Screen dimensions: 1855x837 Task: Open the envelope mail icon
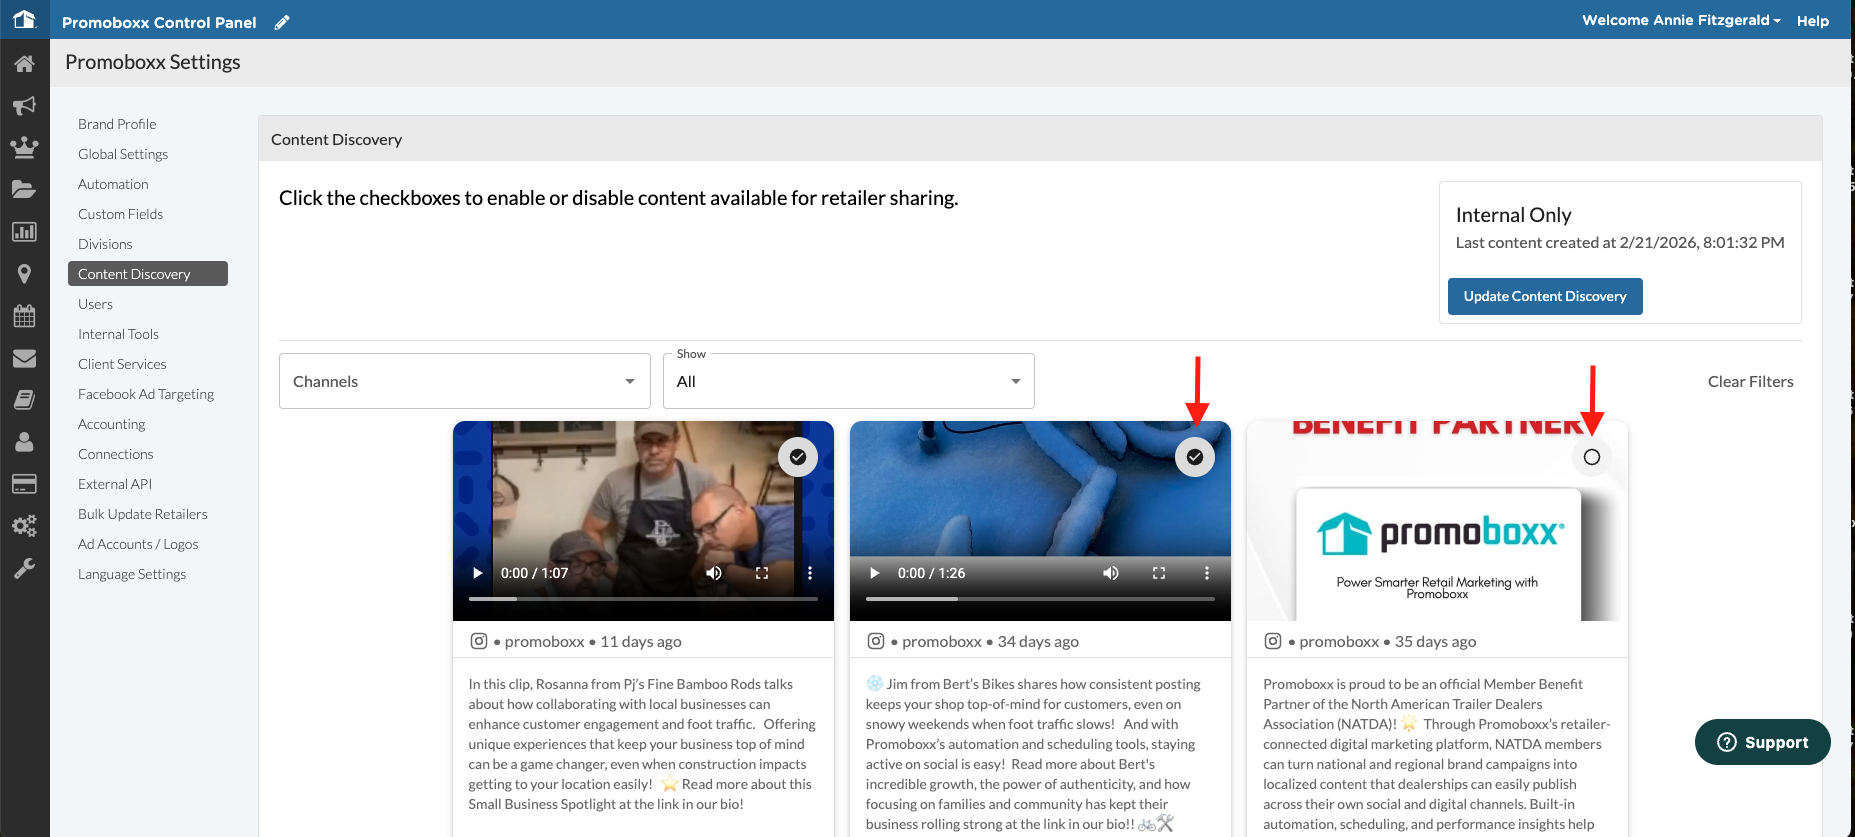pyautogui.click(x=24, y=358)
